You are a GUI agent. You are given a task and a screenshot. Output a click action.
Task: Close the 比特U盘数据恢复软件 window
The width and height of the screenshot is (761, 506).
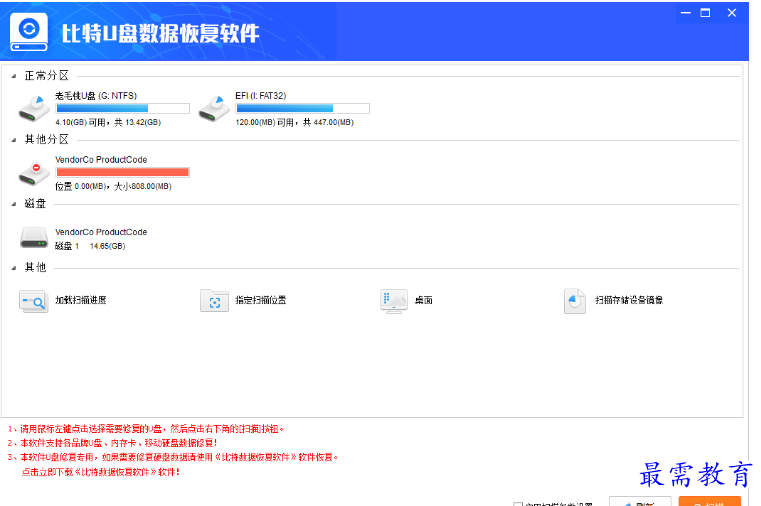click(x=732, y=13)
